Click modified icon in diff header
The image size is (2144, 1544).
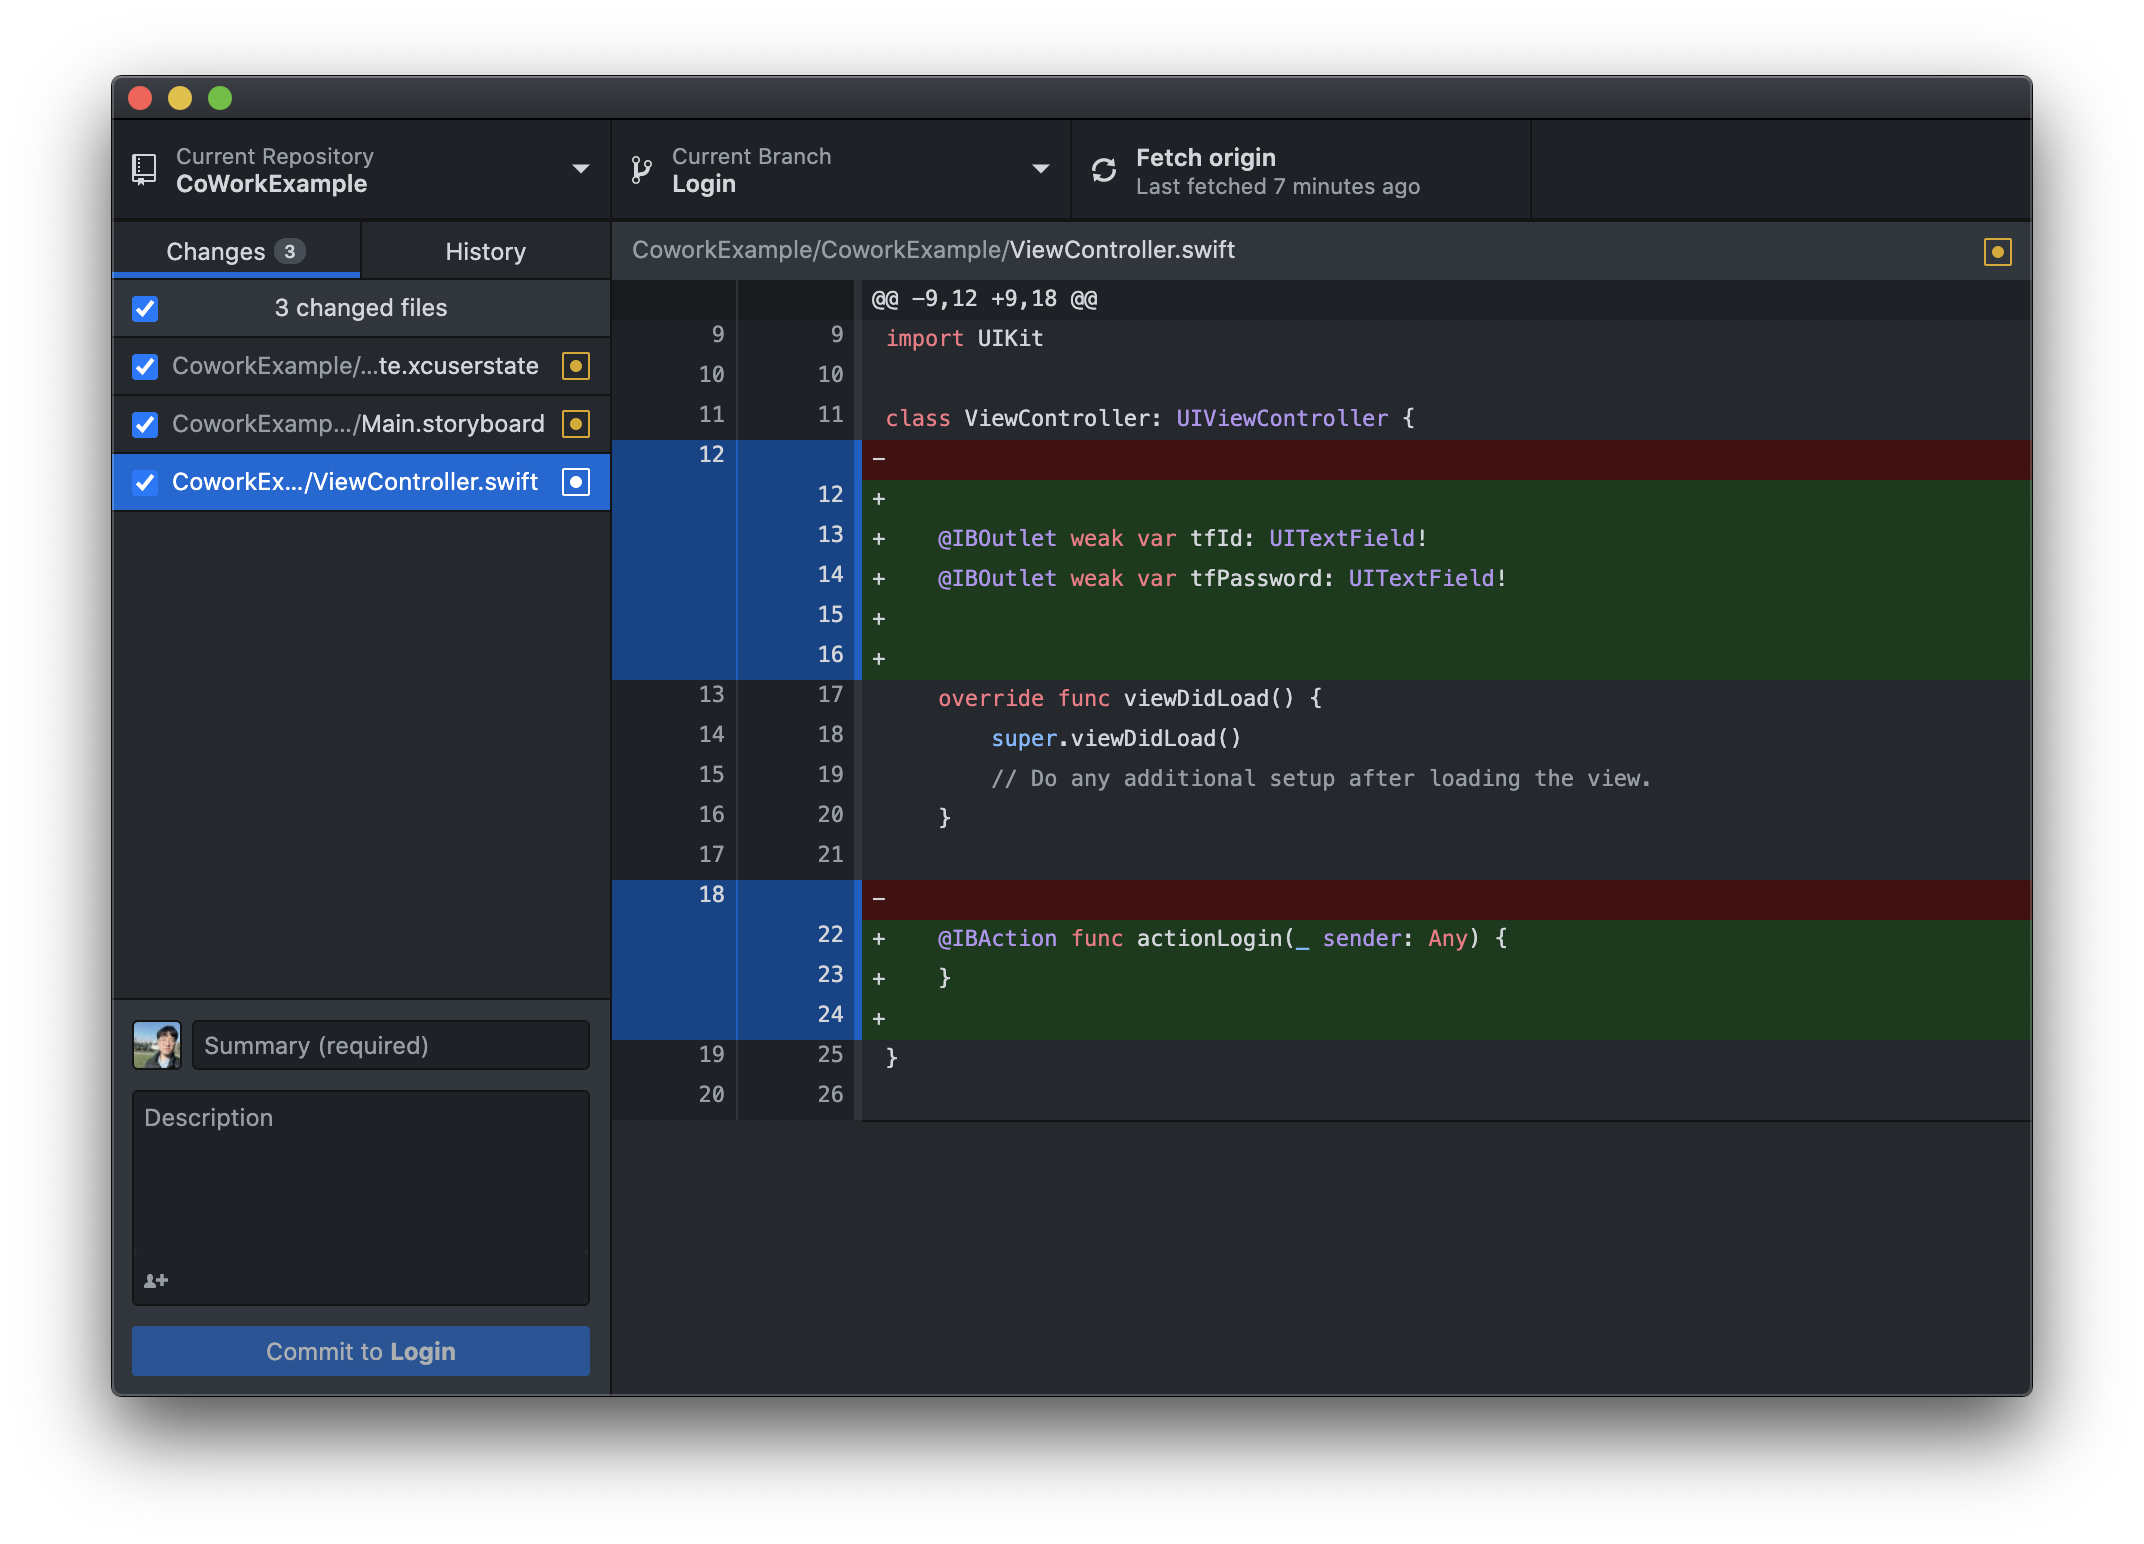(1997, 252)
